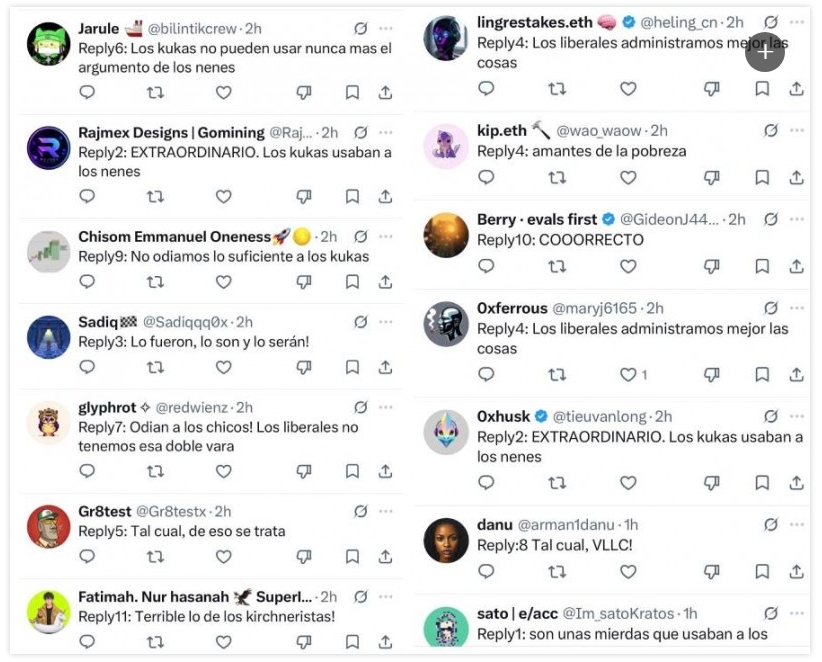Tap the floating plus compose button

click(x=765, y=52)
